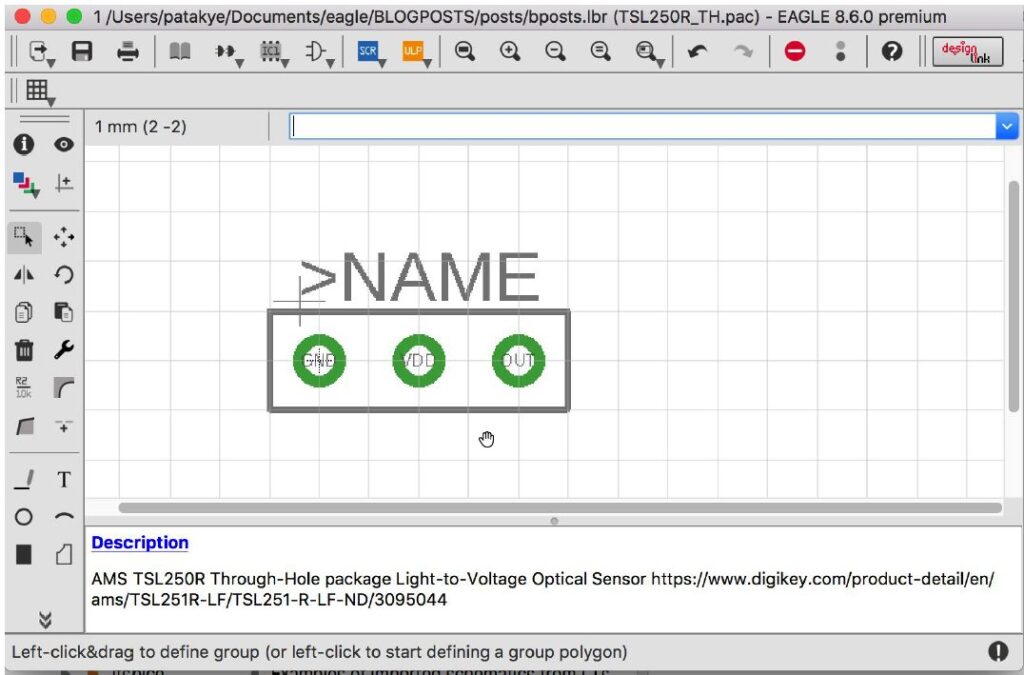Image resolution: width=1024 pixels, height=675 pixels.
Task: Click the VDD pad
Action: pyautogui.click(x=419, y=360)
